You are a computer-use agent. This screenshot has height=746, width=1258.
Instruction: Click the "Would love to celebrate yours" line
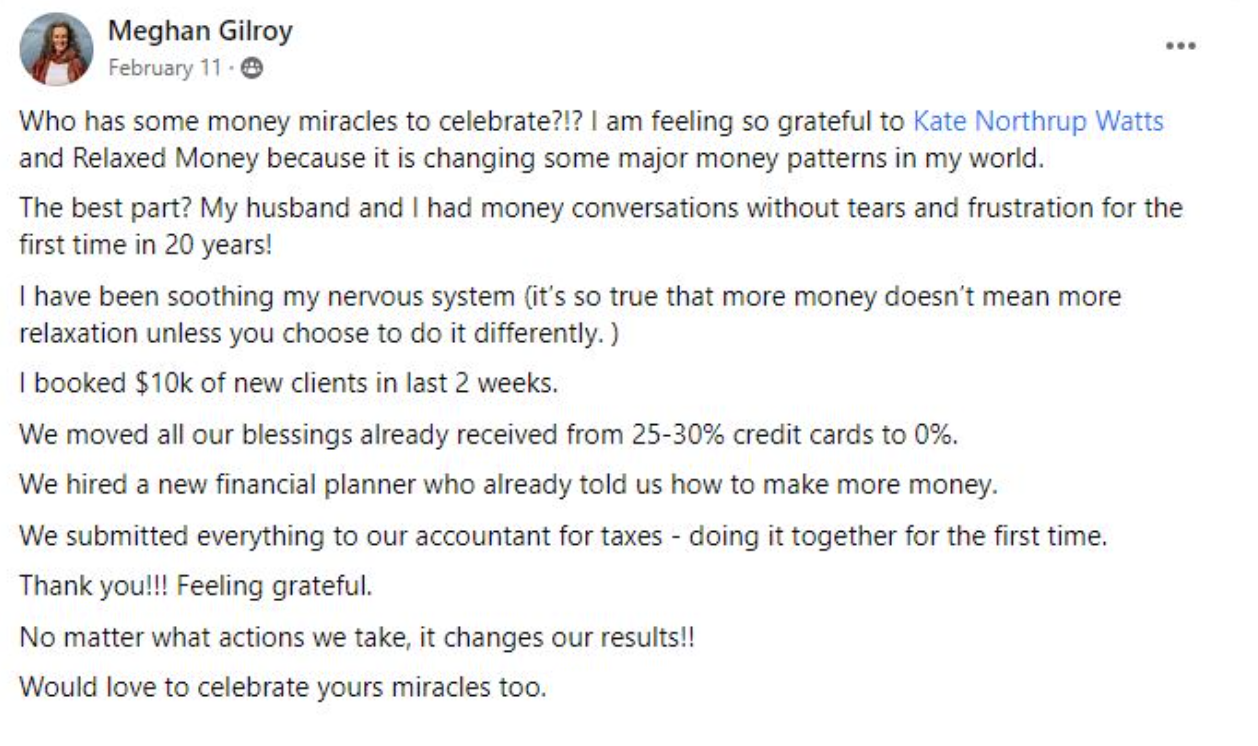pyautogui.click(x=283, y=688)
